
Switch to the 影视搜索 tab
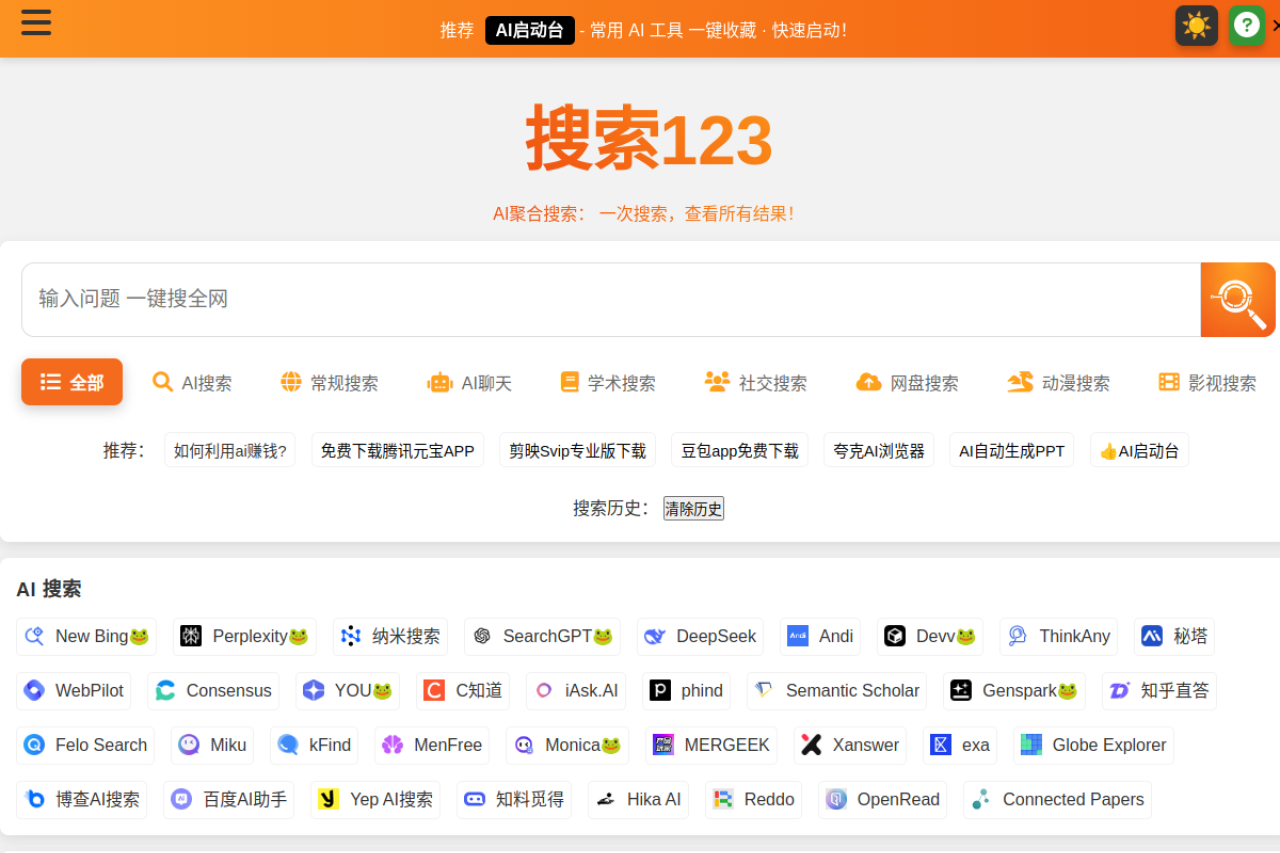point(1207,382)
